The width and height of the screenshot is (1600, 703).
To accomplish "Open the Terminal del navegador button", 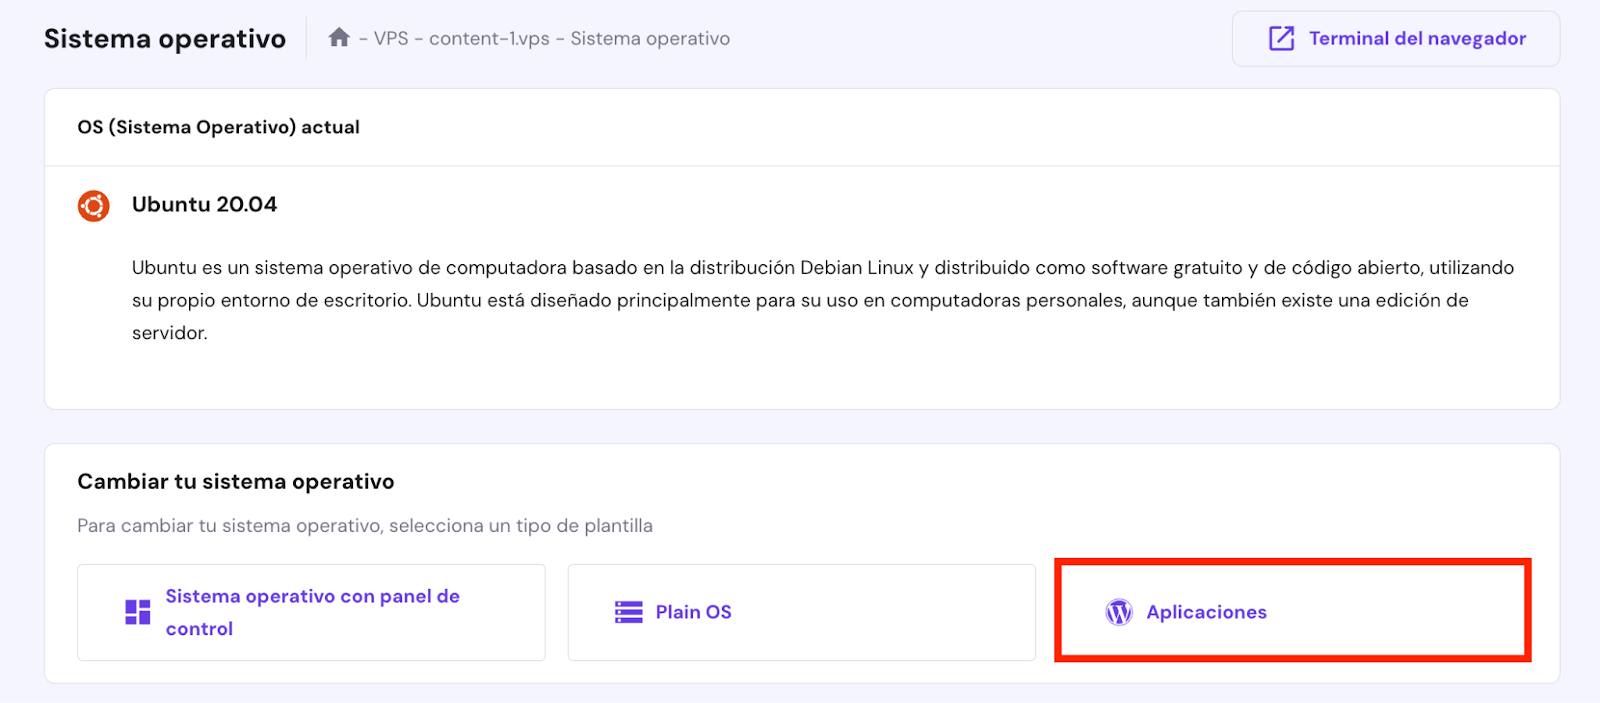I will pyautogui.click(x=1395, y=39).
